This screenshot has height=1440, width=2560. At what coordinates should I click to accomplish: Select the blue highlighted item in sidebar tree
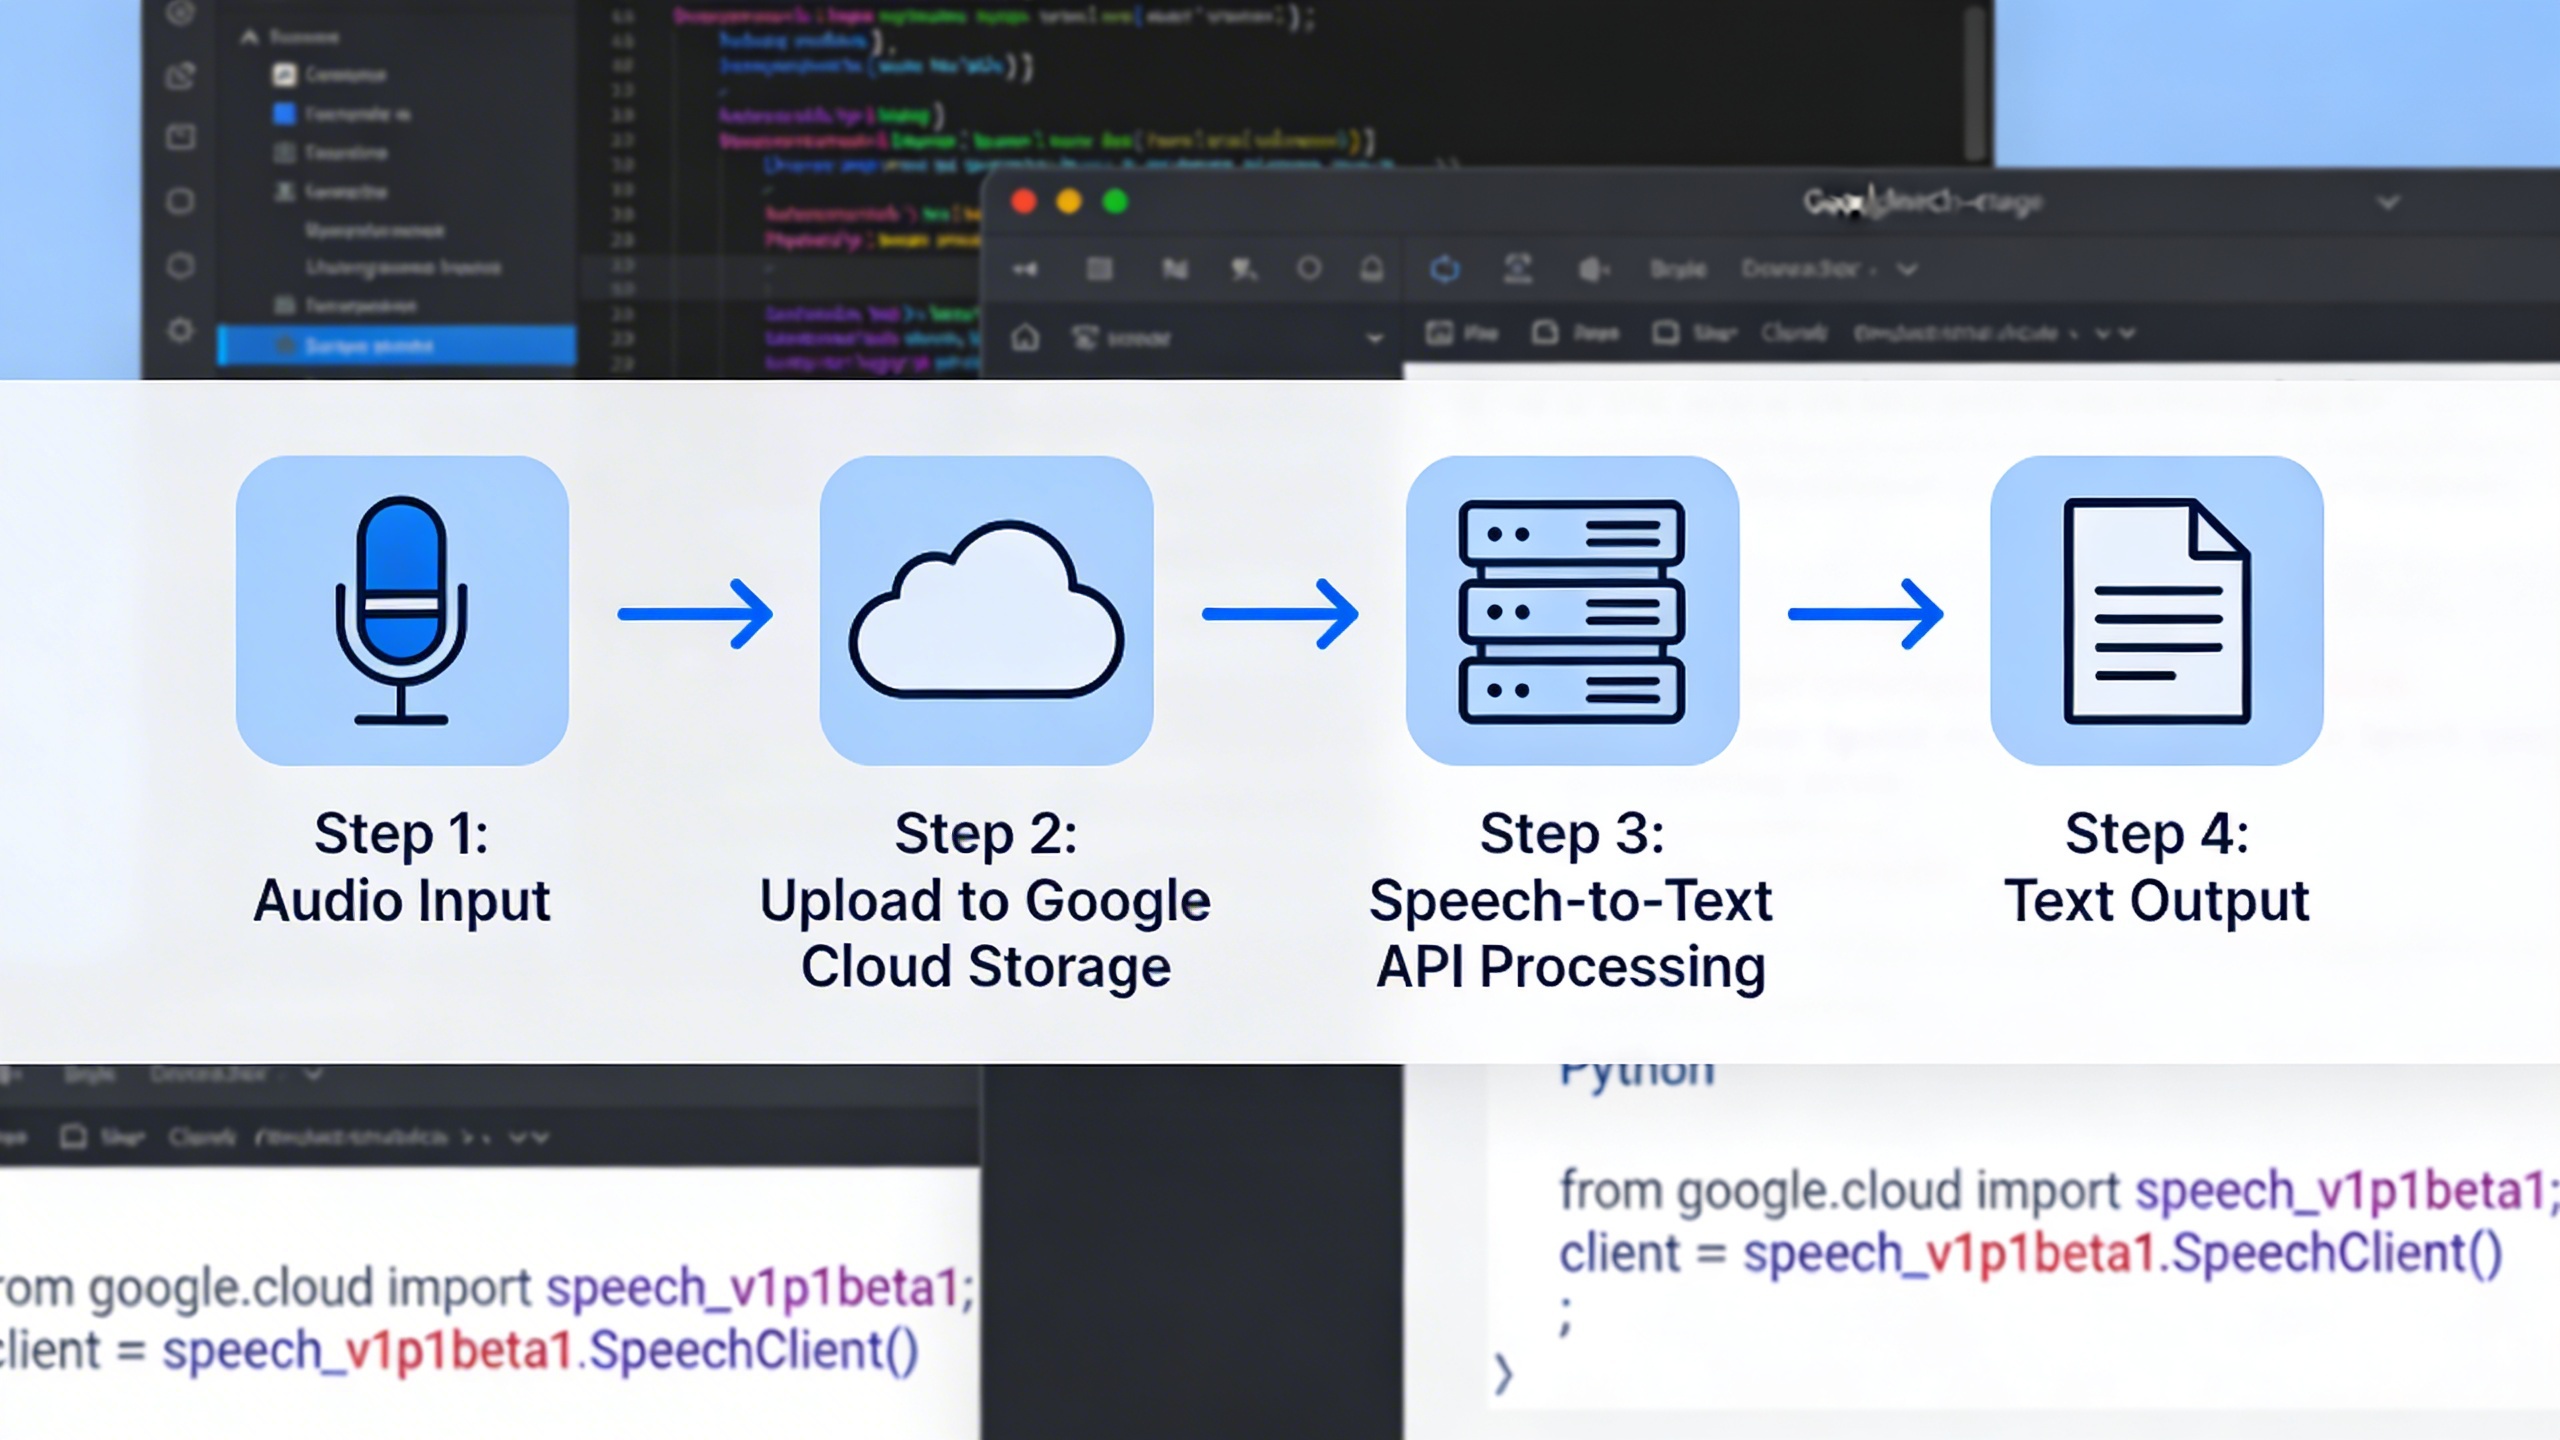pyautogui.click(x=396, y=346)
